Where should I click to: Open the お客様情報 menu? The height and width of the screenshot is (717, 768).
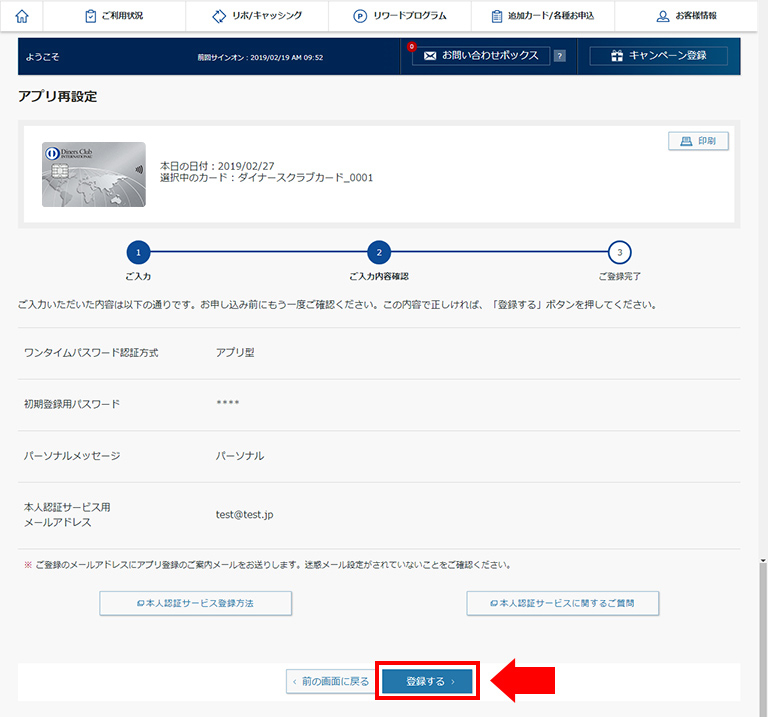(686, 16)
